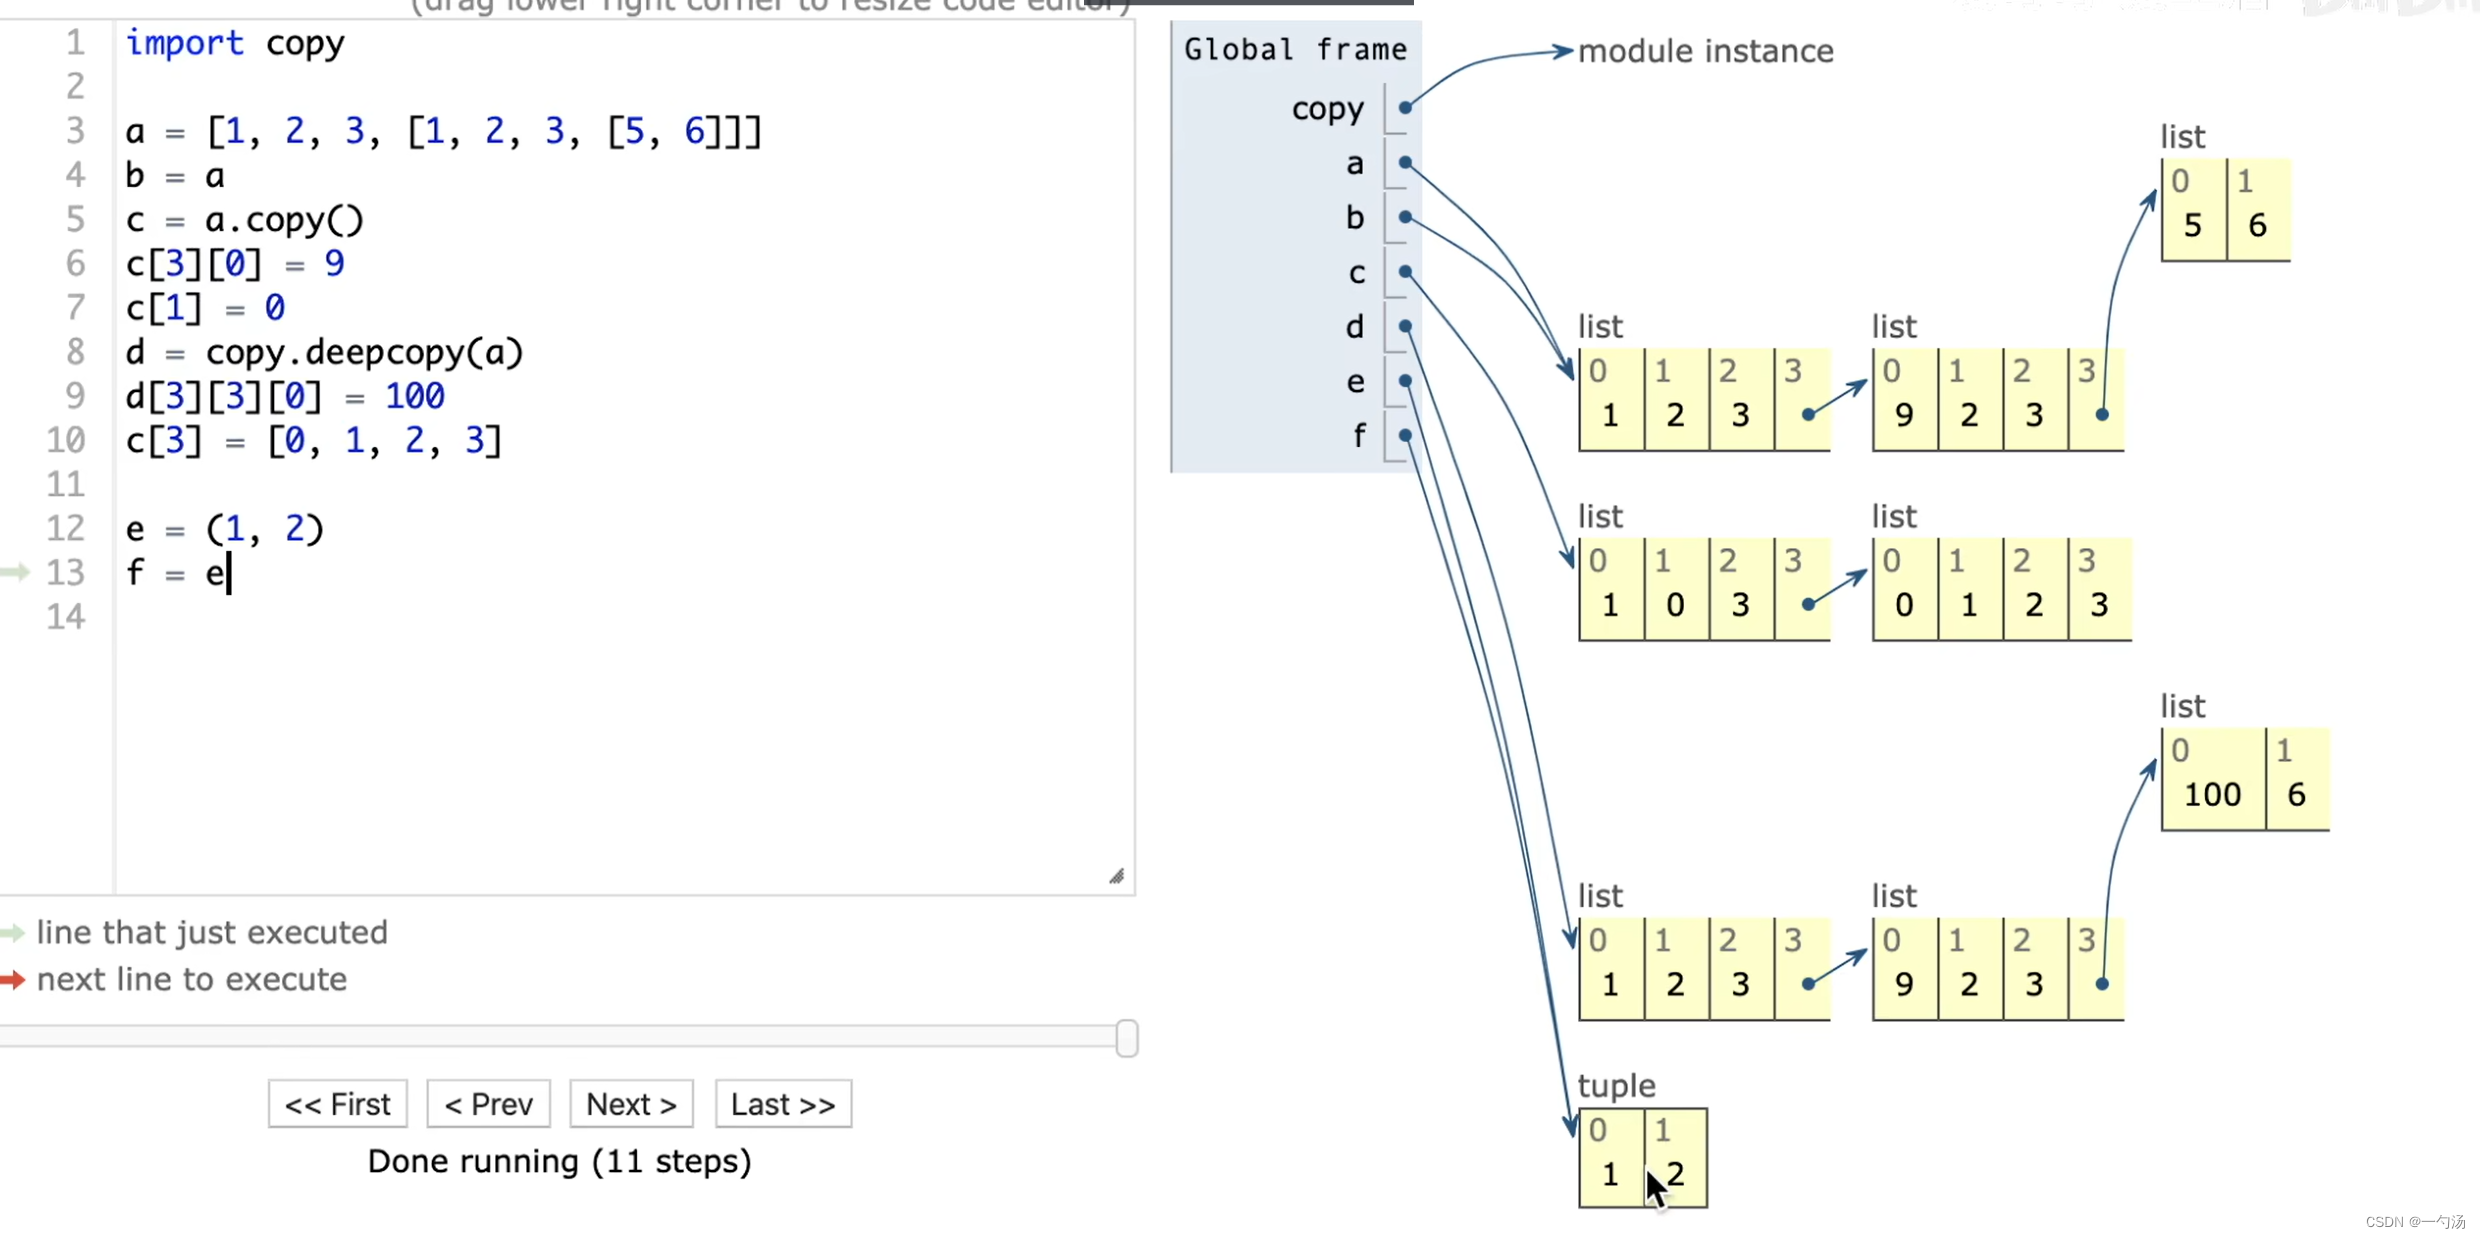This screenshot has height=1239, width=2480.
Task: Click the module instance label
Action: [x=1707, y=50]
